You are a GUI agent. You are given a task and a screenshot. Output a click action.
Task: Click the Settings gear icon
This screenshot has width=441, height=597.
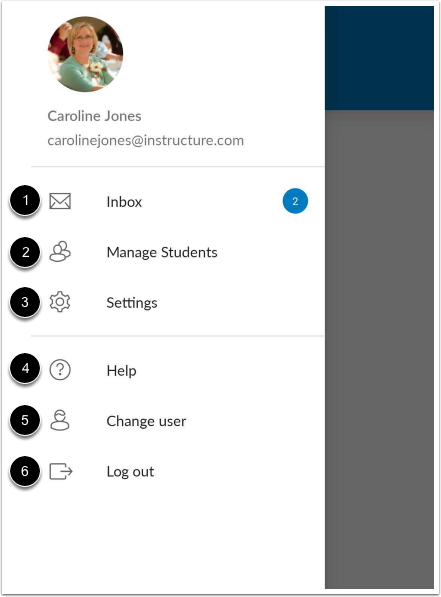[60, 302]
